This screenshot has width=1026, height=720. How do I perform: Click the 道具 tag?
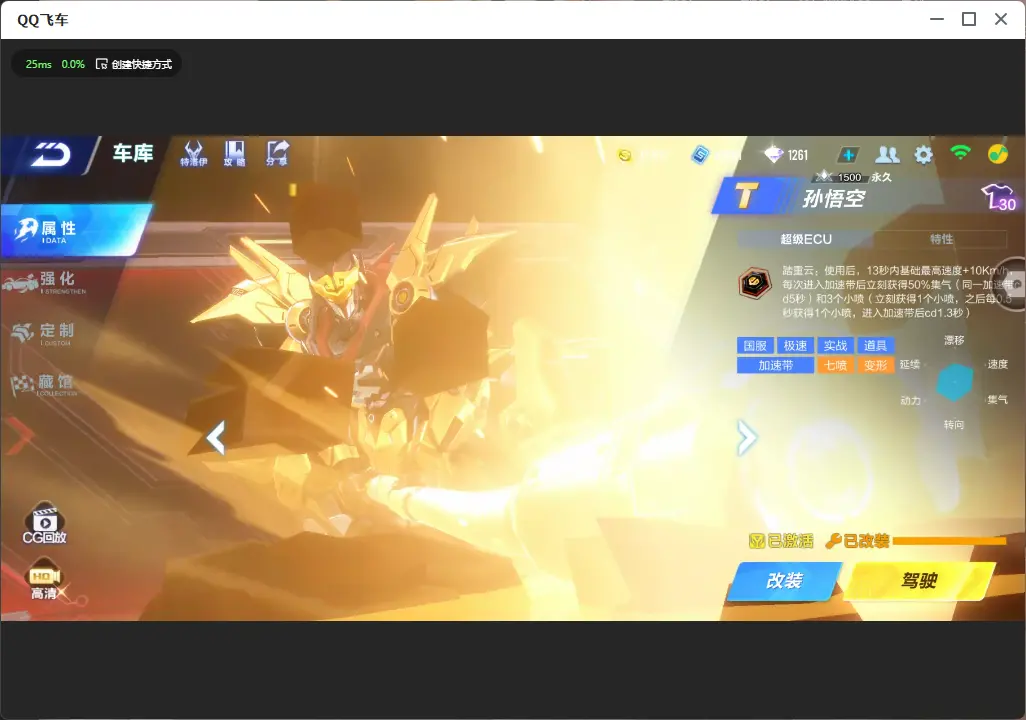(875, 346)
